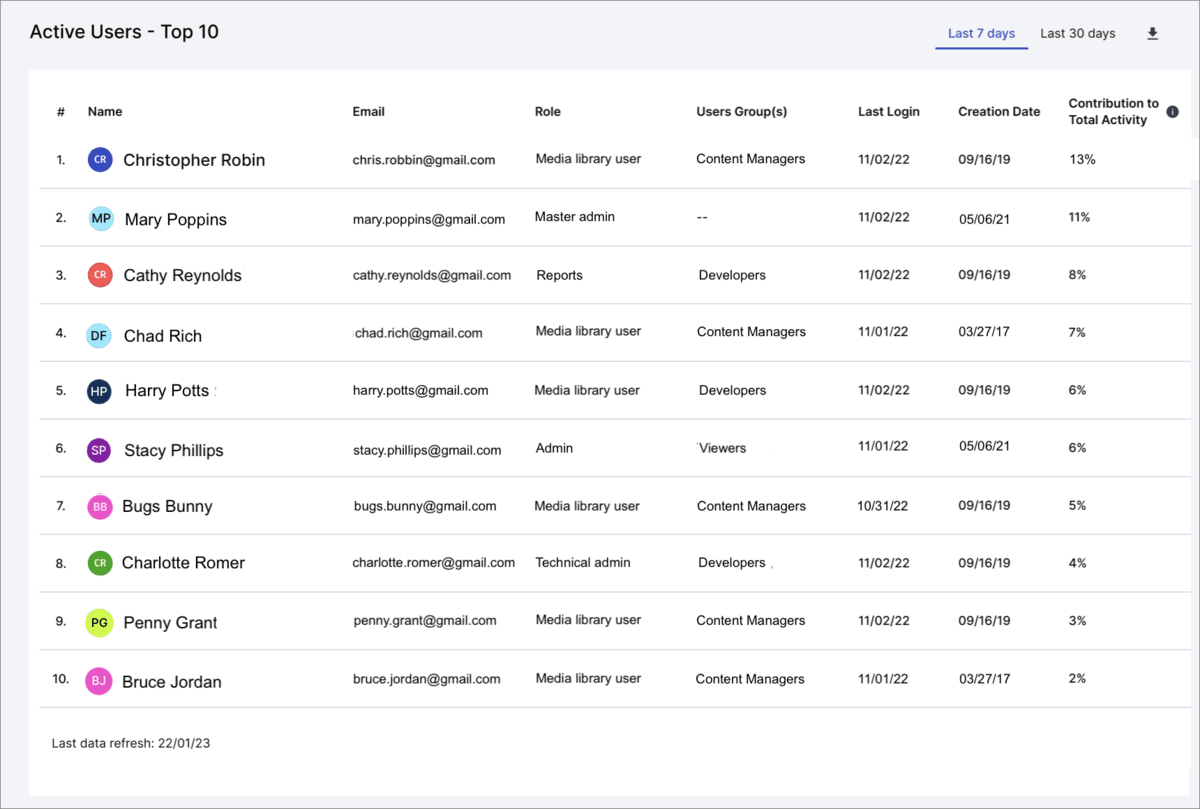
Task: Switch to the Last 7 days tab
Action: (981, 34)
